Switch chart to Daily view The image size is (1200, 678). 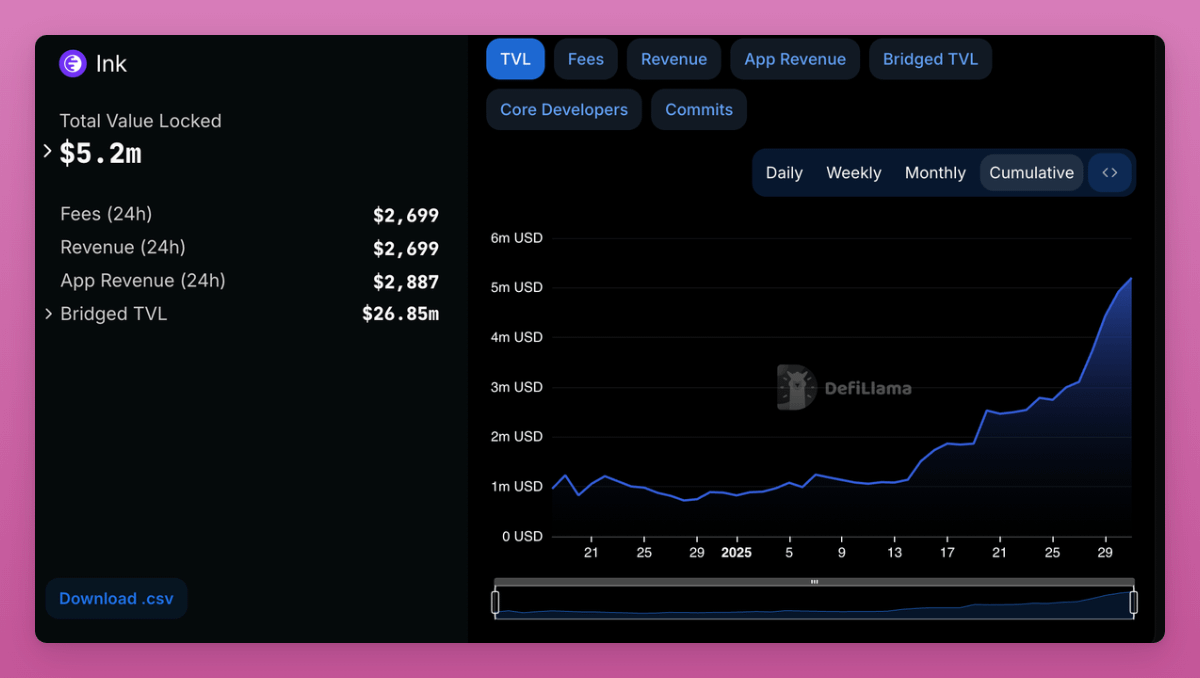[784, 173]
